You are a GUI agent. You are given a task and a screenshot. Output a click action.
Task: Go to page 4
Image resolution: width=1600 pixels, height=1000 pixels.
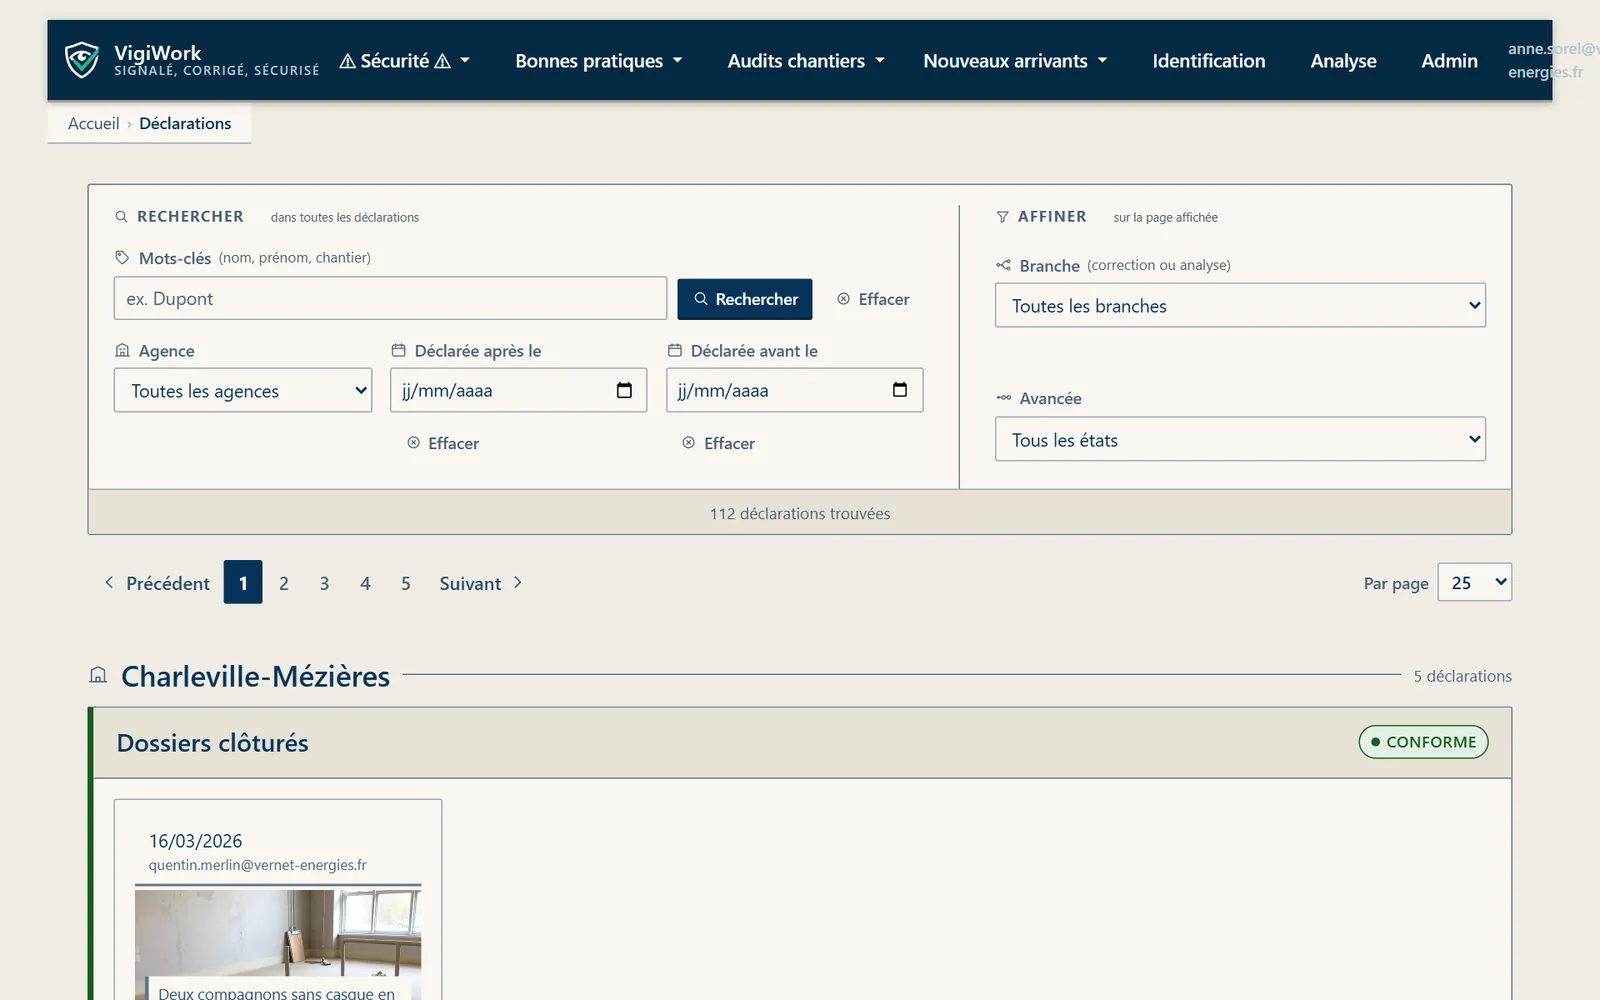tap(365, 583)
